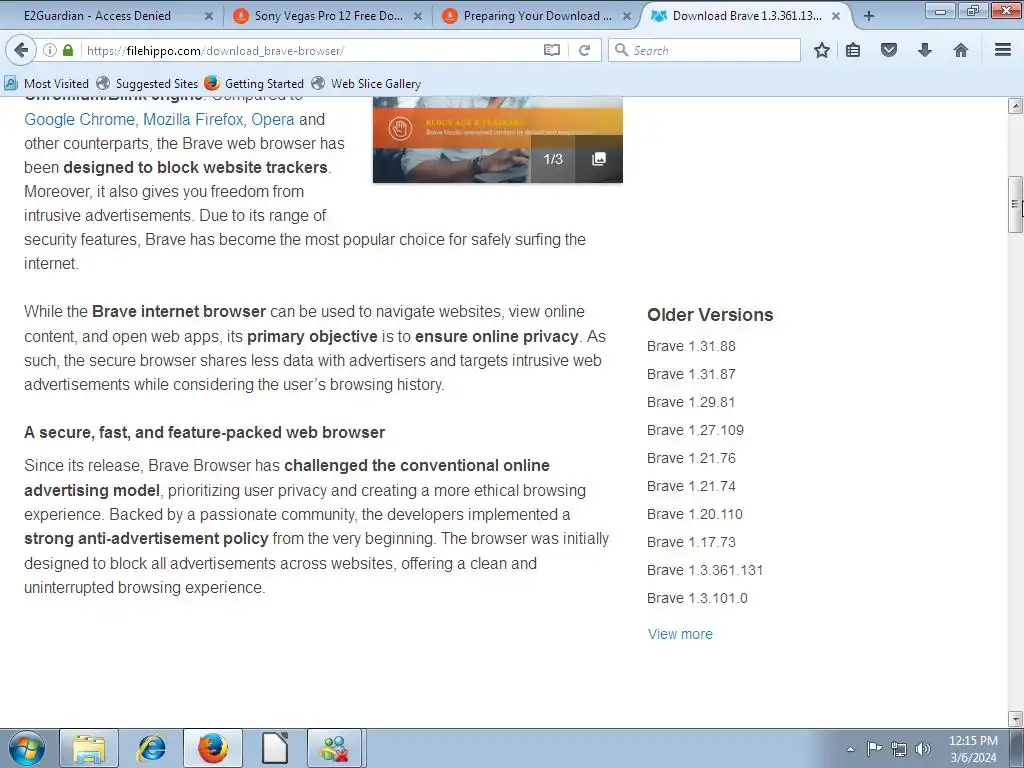
Task: Close the Sony Vegas Pro 12 tab
Action: (x=418, y=16)
